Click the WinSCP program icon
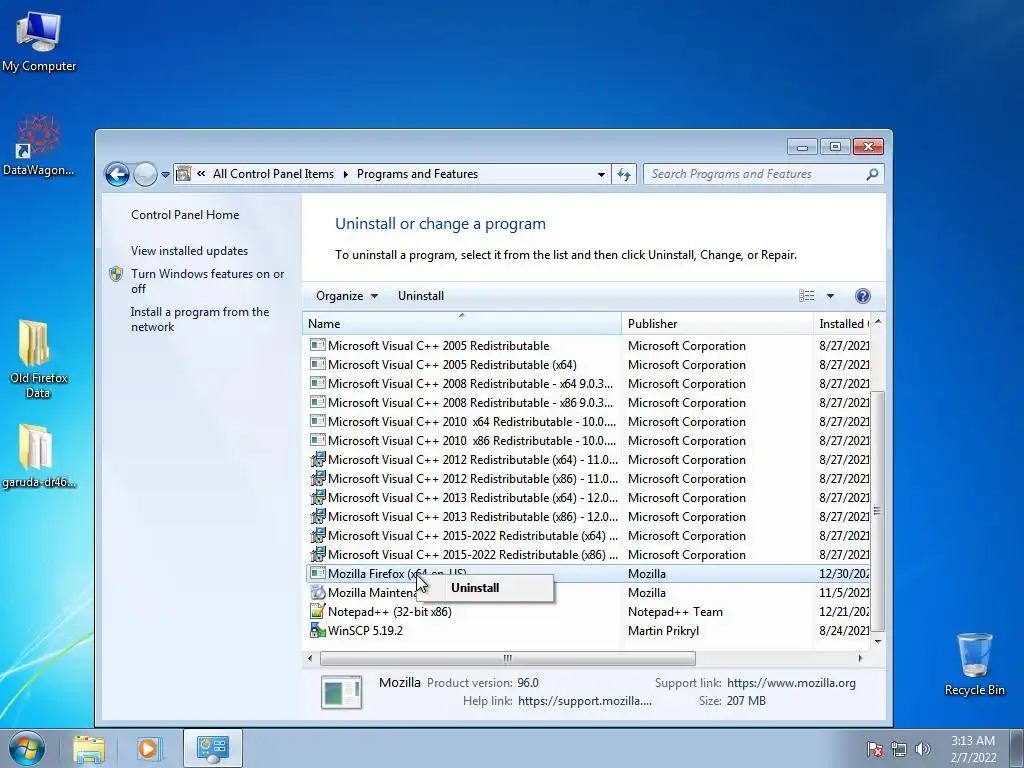 317,631
